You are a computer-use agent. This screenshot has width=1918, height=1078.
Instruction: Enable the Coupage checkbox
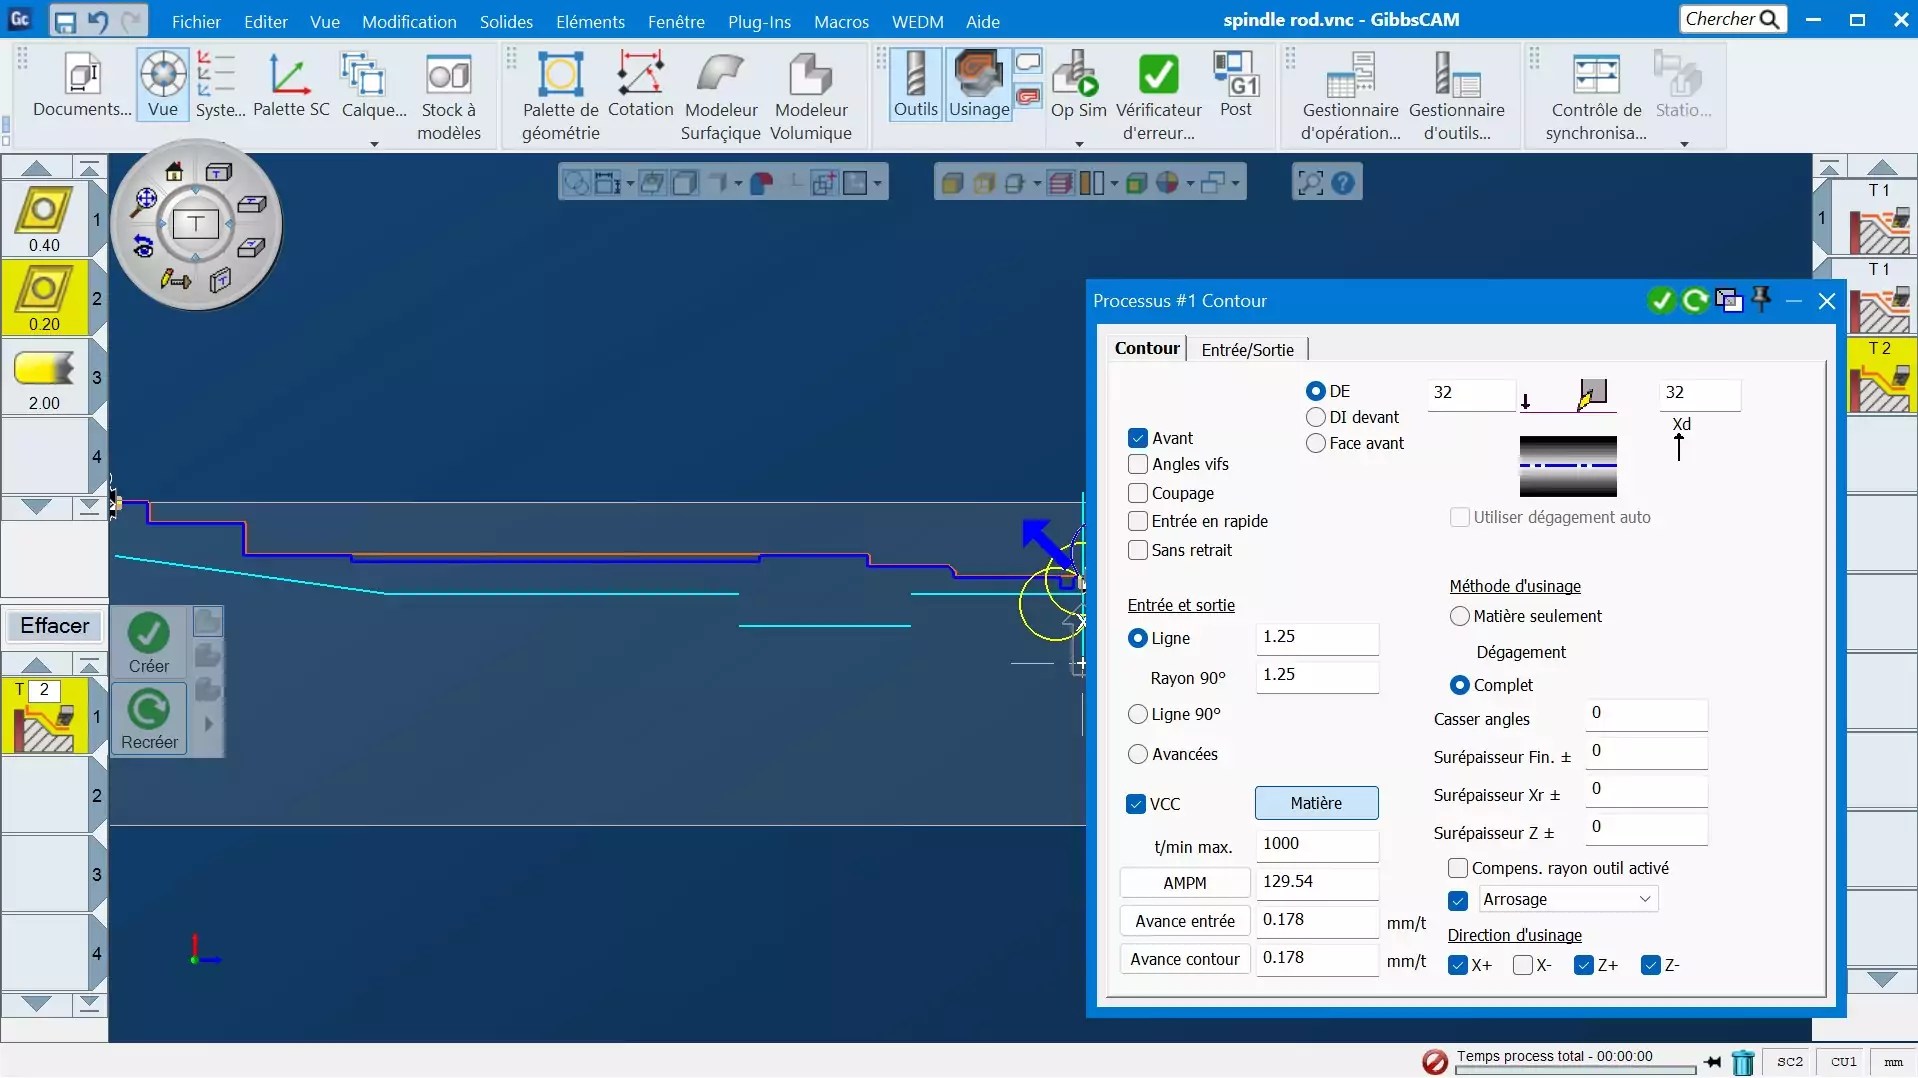tap(1137, 493)
